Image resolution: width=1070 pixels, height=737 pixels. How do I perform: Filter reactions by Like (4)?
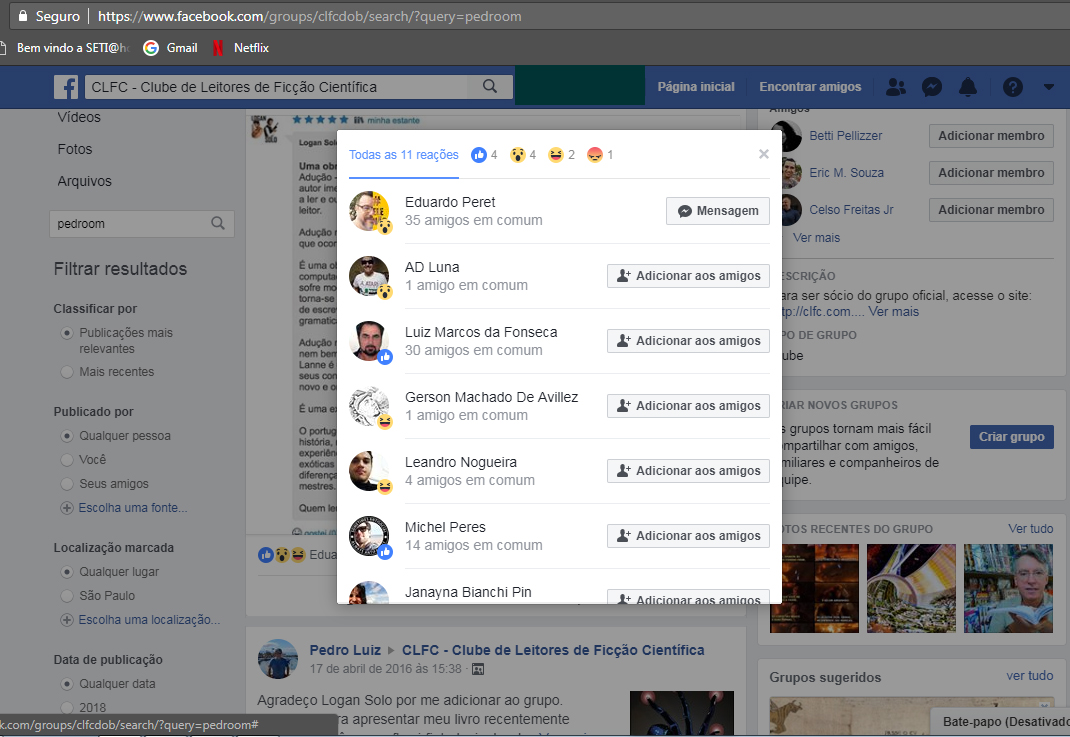[485, 155]
